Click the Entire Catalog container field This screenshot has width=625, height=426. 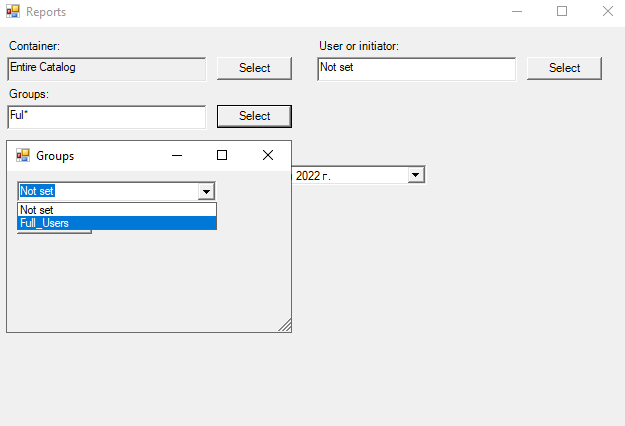pyautogui.click(x=106, y=68)
